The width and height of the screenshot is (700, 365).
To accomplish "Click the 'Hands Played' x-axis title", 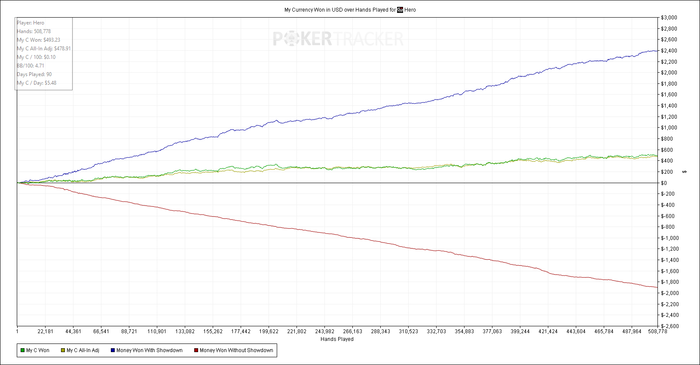I will pyautogui.click(x=337, y=339).
